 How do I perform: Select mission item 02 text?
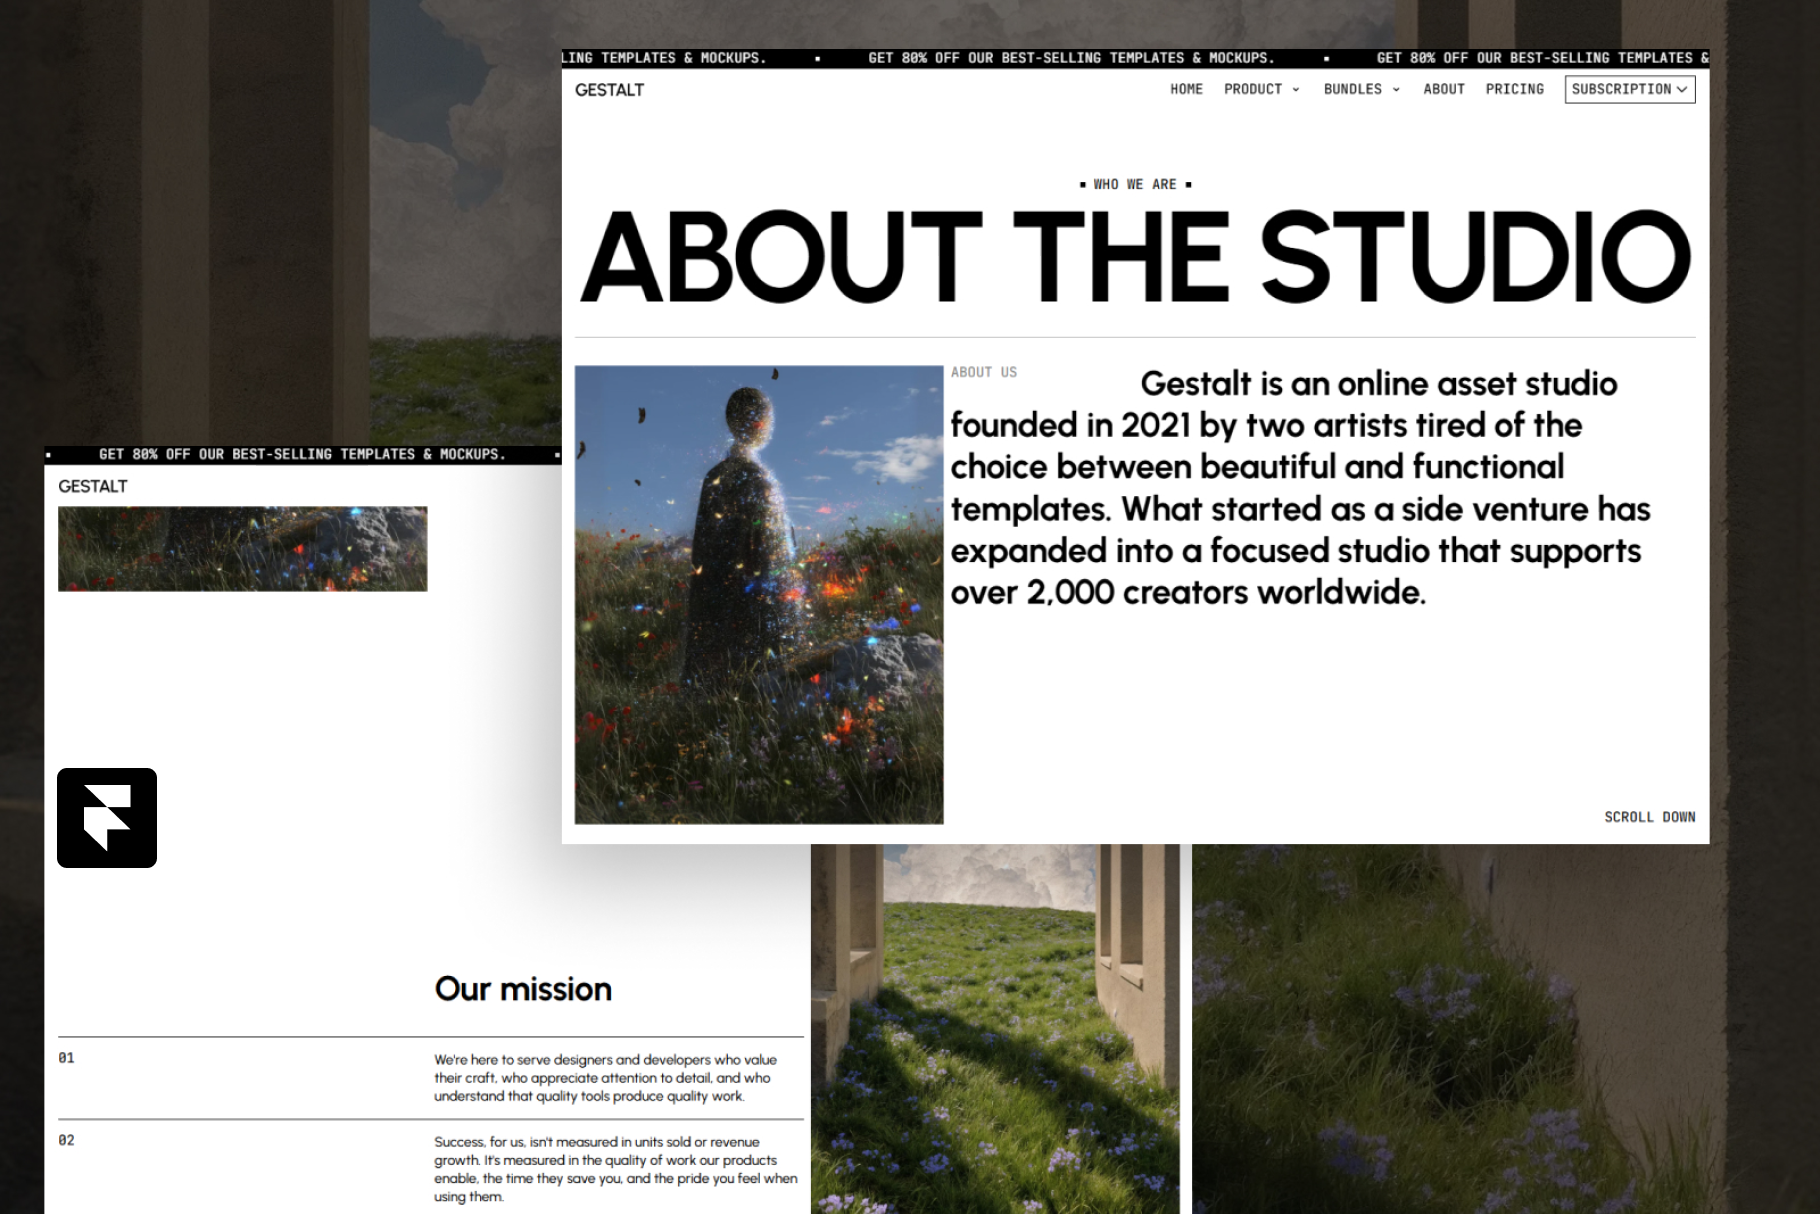tap(615, 1169)
